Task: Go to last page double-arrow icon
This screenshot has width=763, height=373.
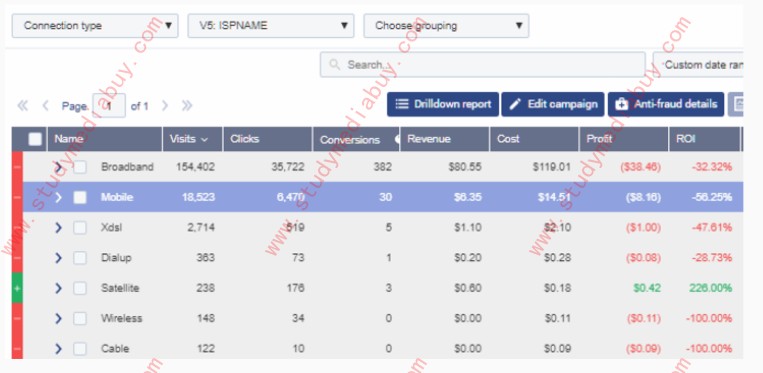Action: click(x=187, y=106)
